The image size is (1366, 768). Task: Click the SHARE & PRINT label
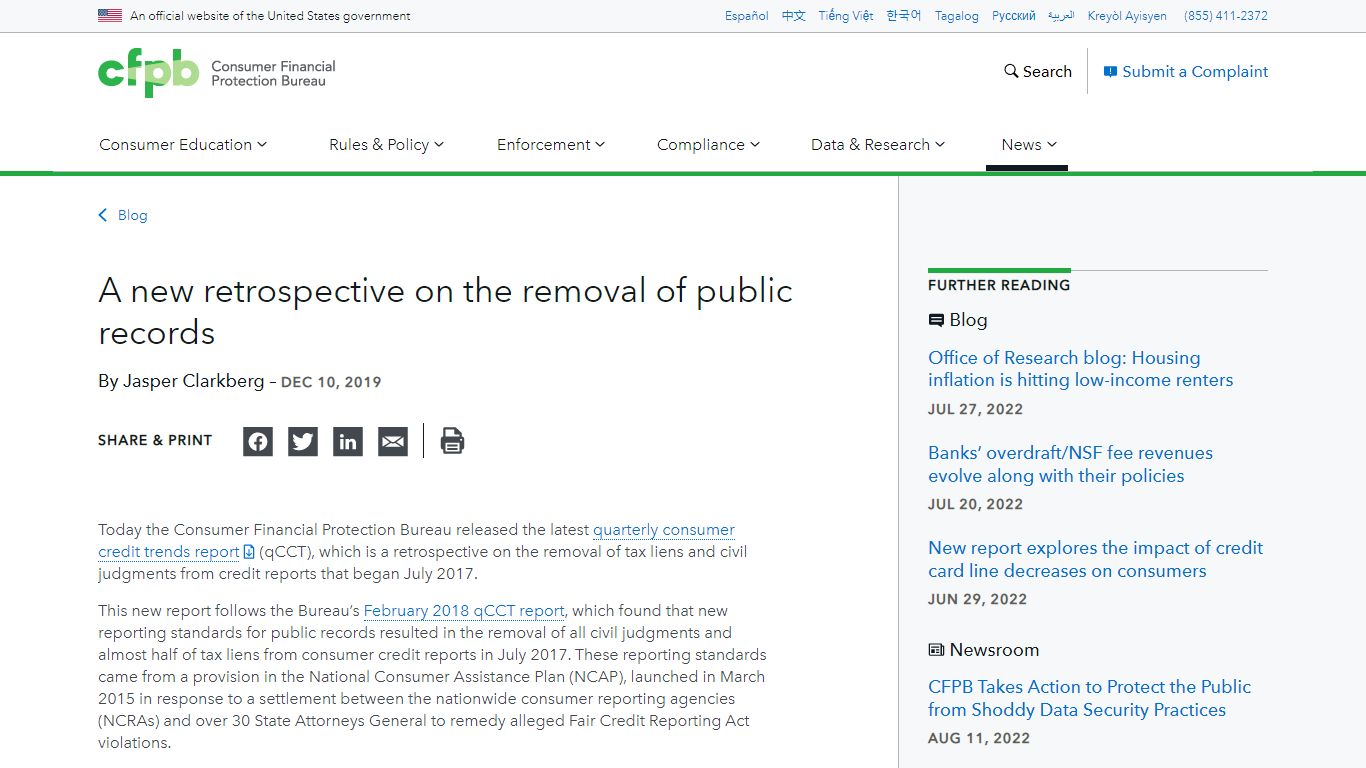click(x=155, y=440)
